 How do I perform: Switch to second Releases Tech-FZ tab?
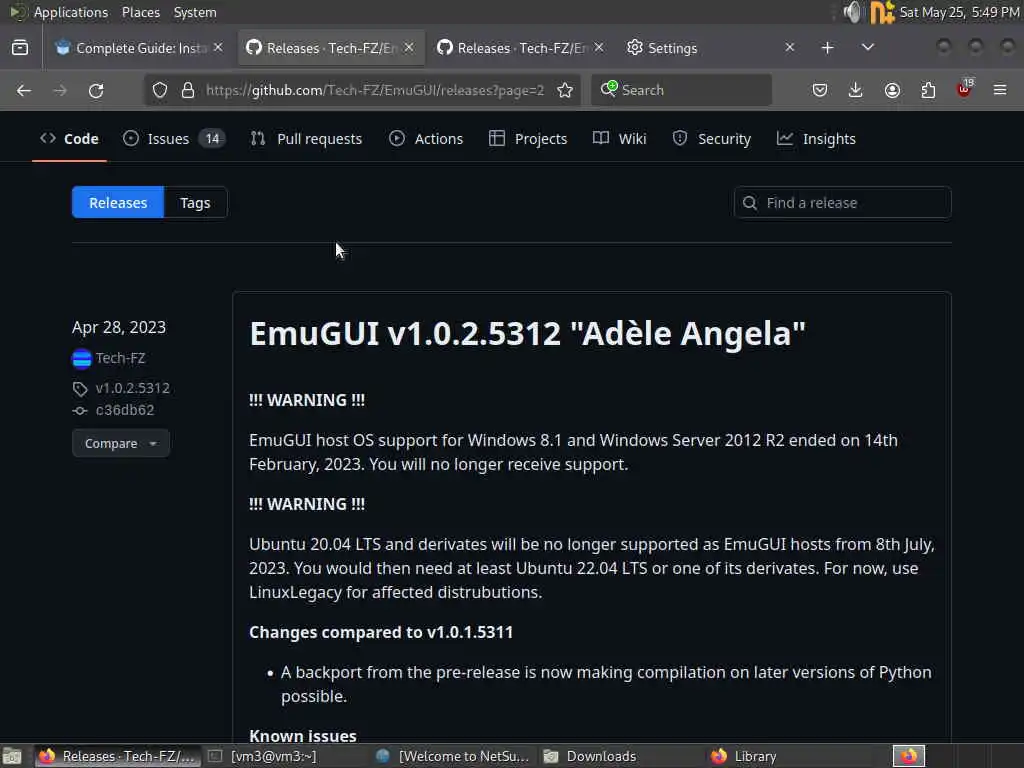(x=520, y=48)
